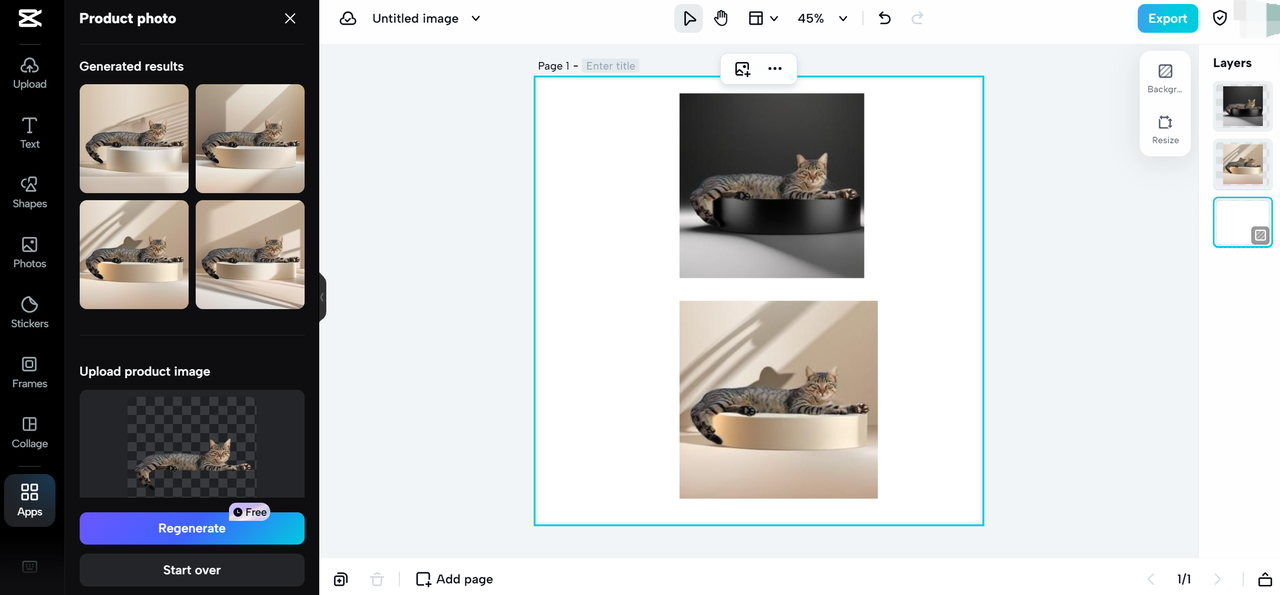Open the Photos panel

pos(30,253)
